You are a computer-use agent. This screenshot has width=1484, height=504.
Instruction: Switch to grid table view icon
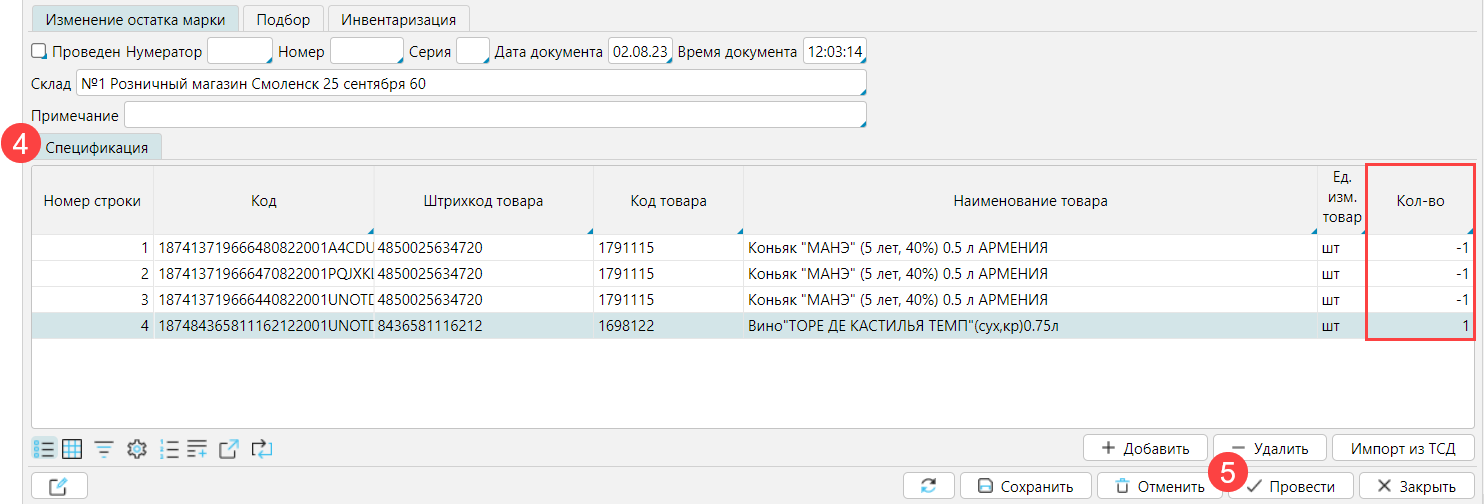pos(72,449)
